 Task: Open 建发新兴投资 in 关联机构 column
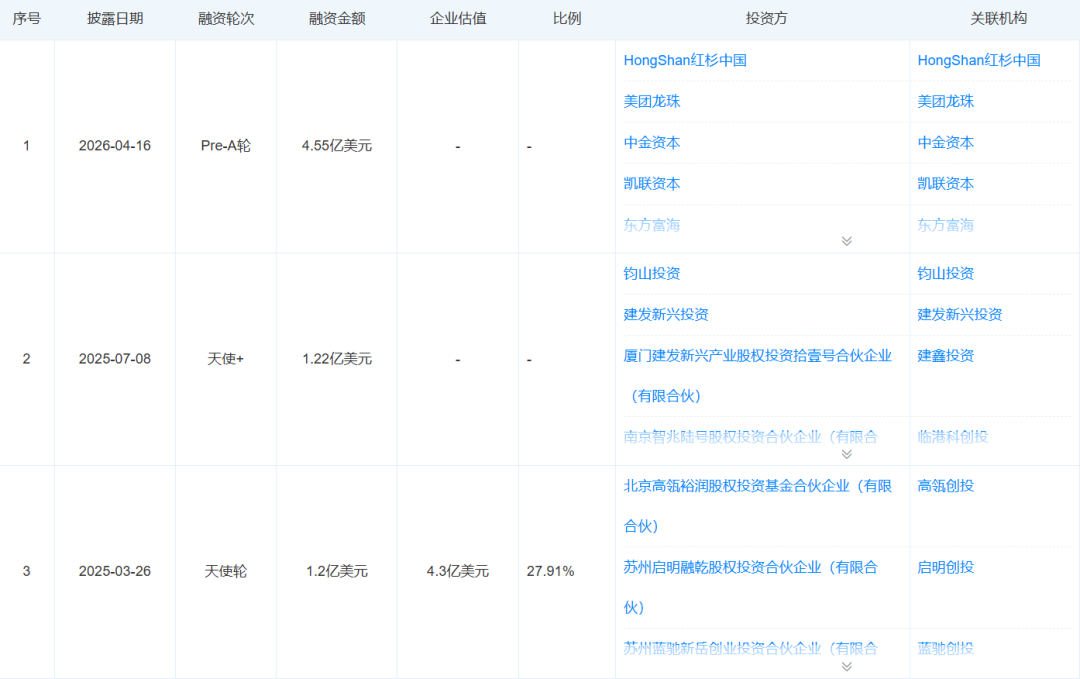959,315
